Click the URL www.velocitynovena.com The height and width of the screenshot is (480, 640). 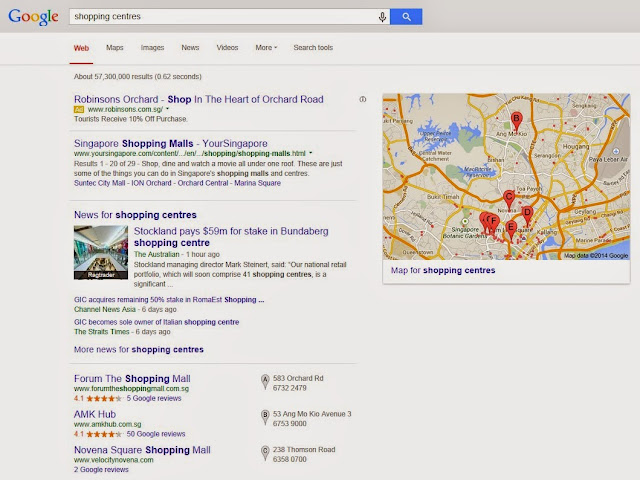tap(113, 460)
